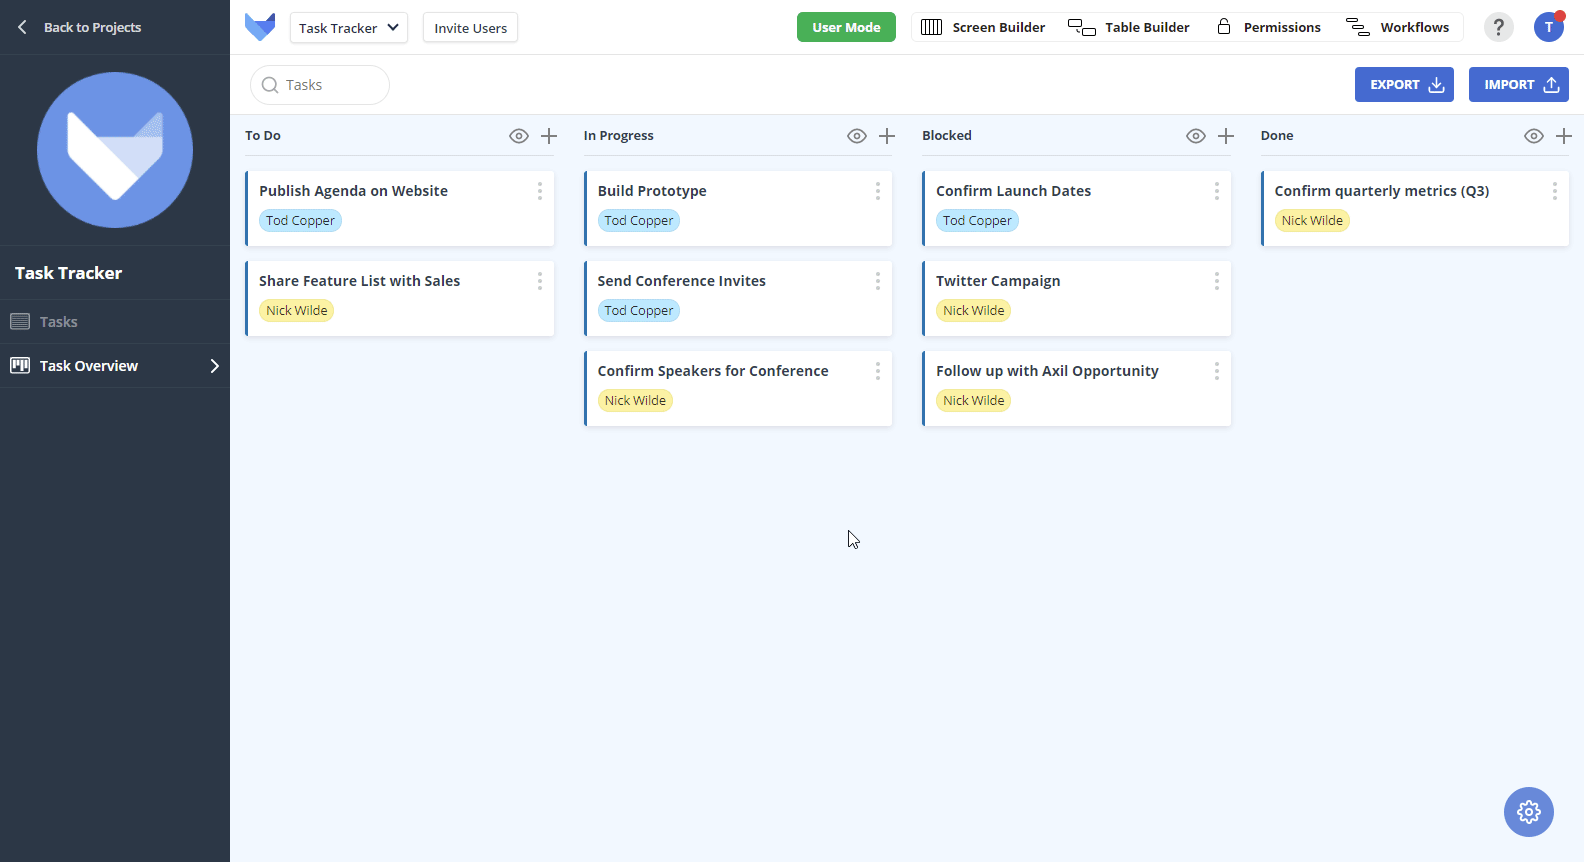1584x862 pixels.
Task: Toggle visibility of the Blocked column
Action: [x=1196, y=136]
